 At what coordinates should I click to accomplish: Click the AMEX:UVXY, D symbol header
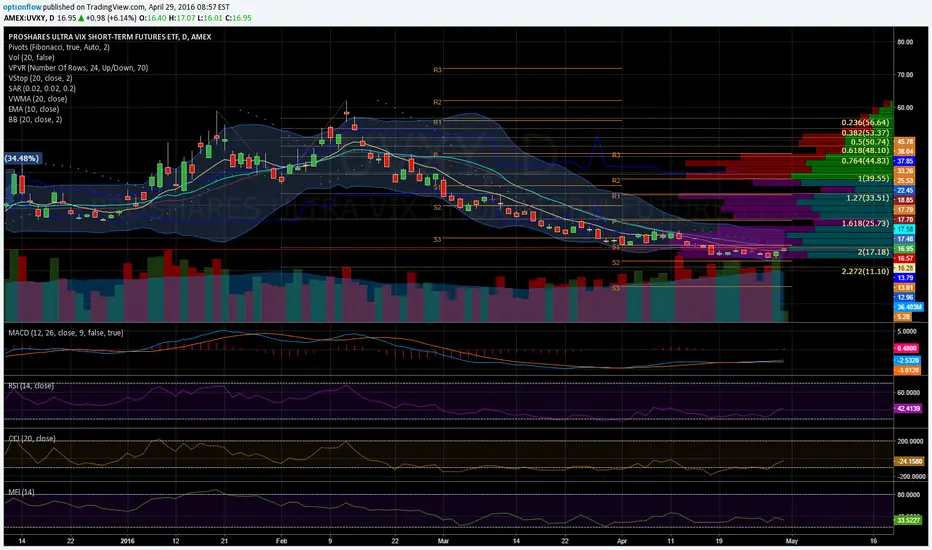pyautogui.click(x=29, y=18)
